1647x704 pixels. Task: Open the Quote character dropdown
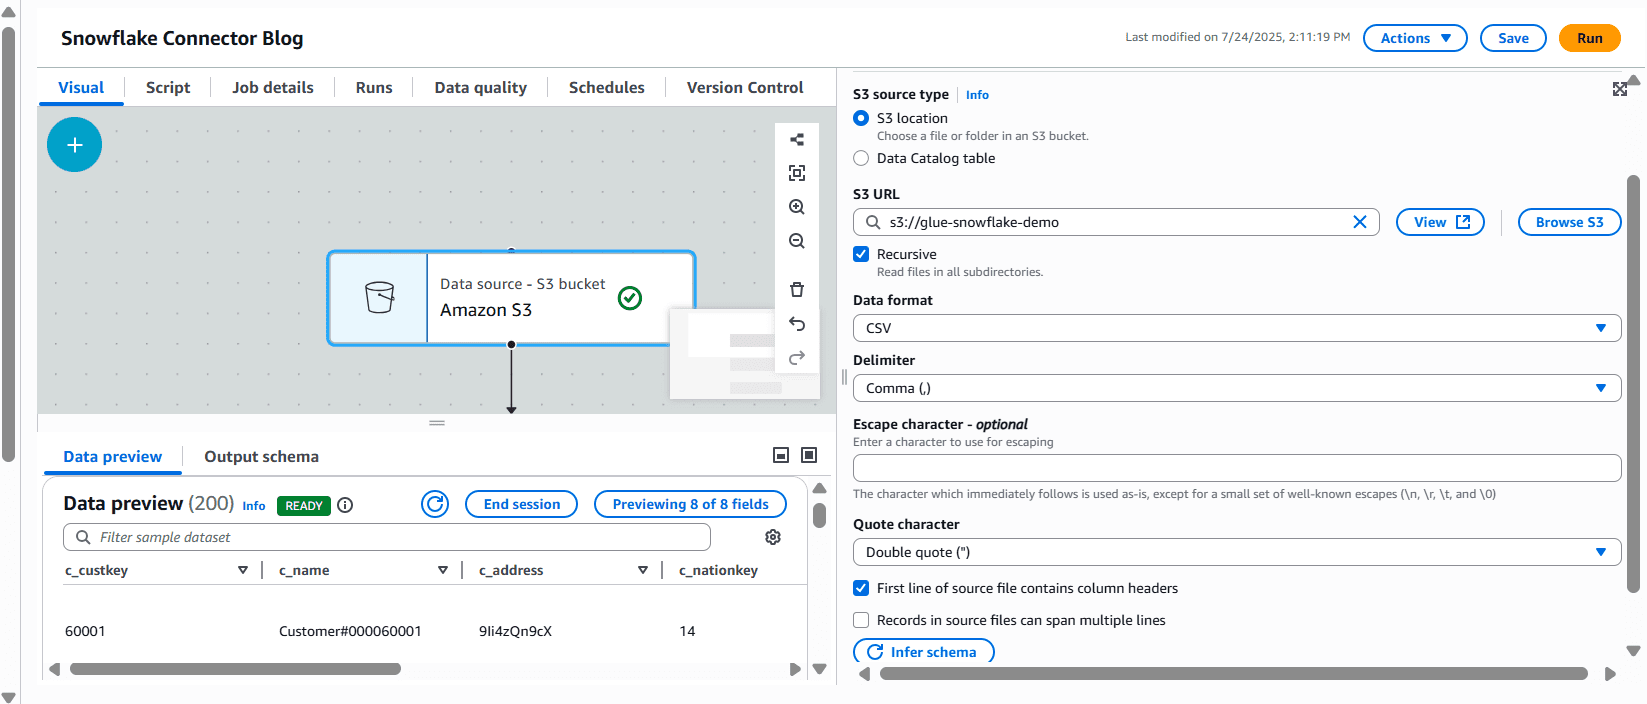1236,552
